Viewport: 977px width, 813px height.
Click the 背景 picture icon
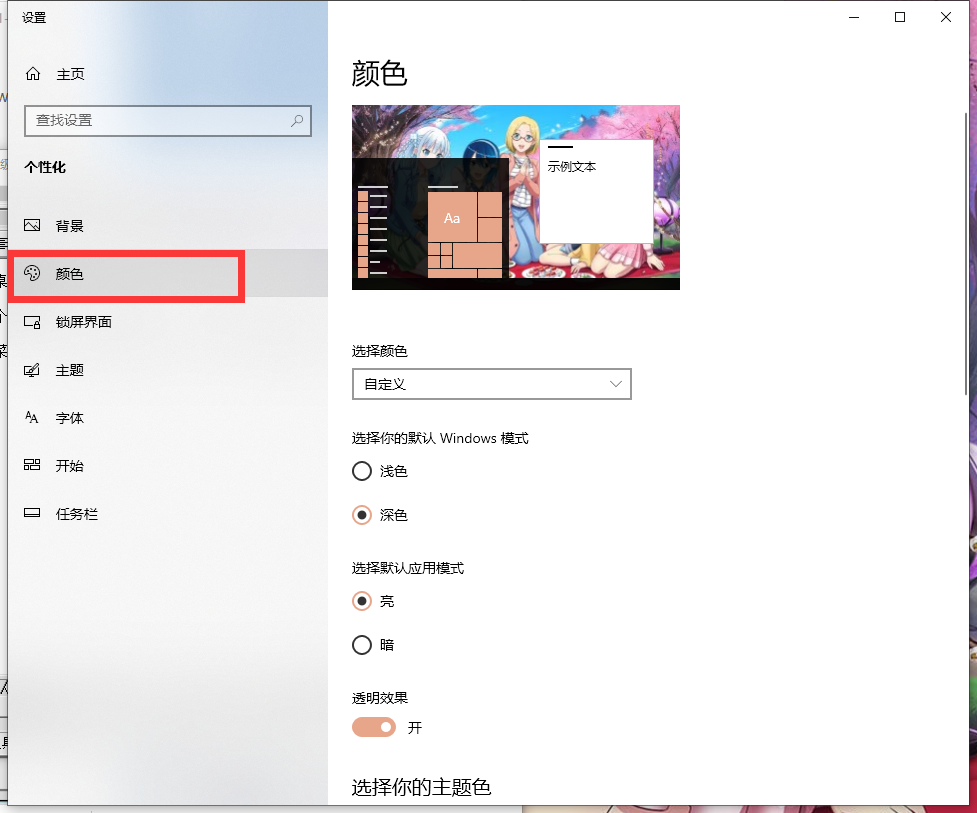click(32, 226)
